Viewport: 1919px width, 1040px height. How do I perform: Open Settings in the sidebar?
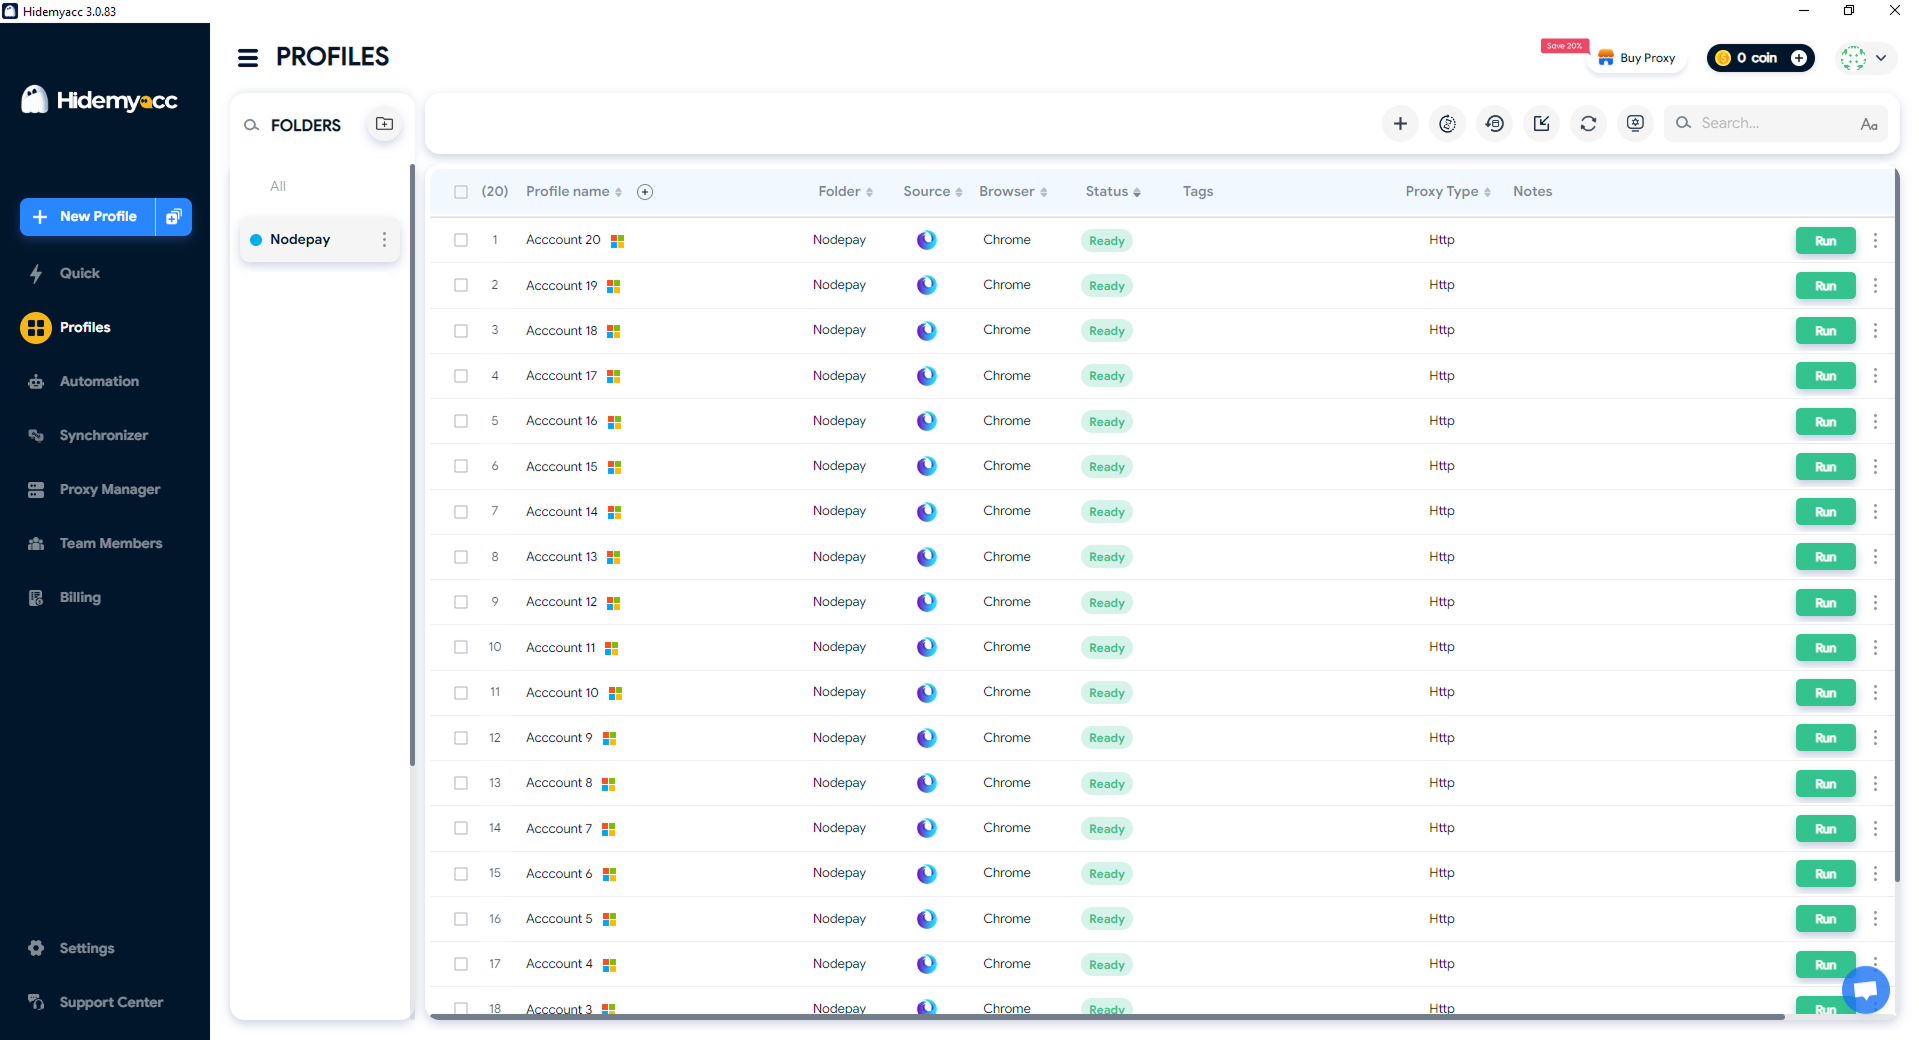[86, 948]
